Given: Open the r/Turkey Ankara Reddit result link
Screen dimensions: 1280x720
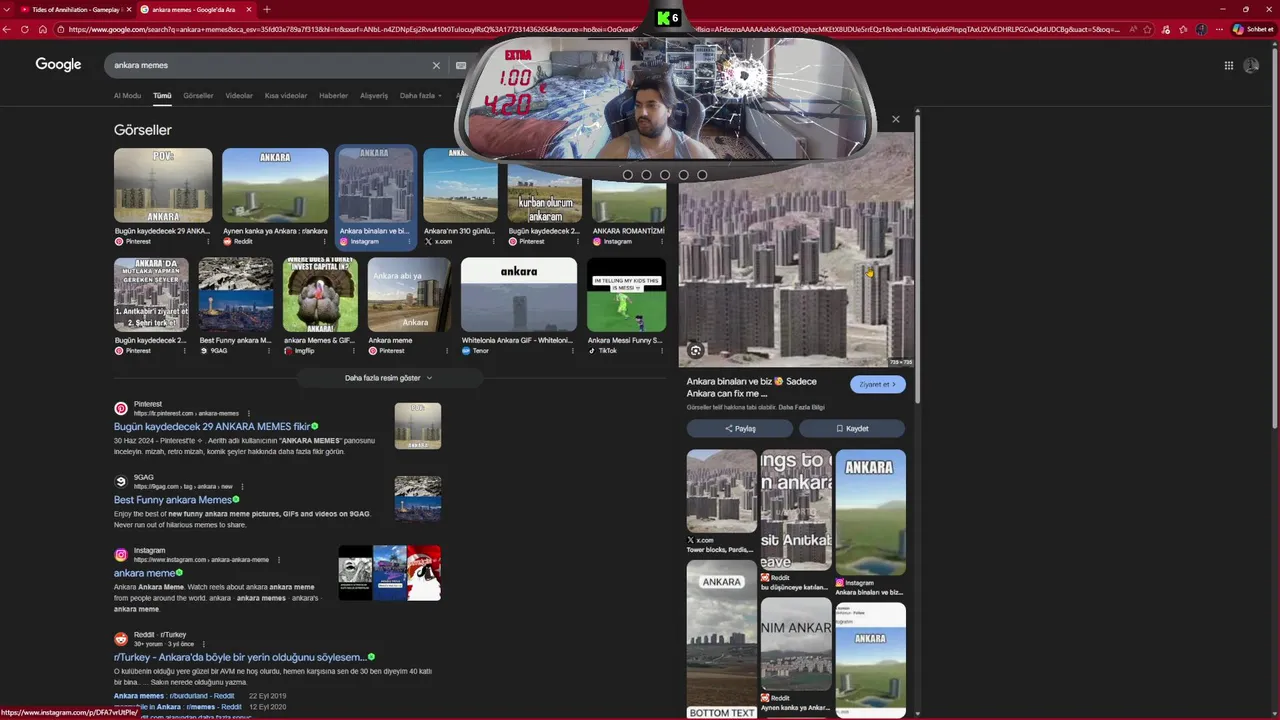Looking at the screenshot, I should [240, 657].
